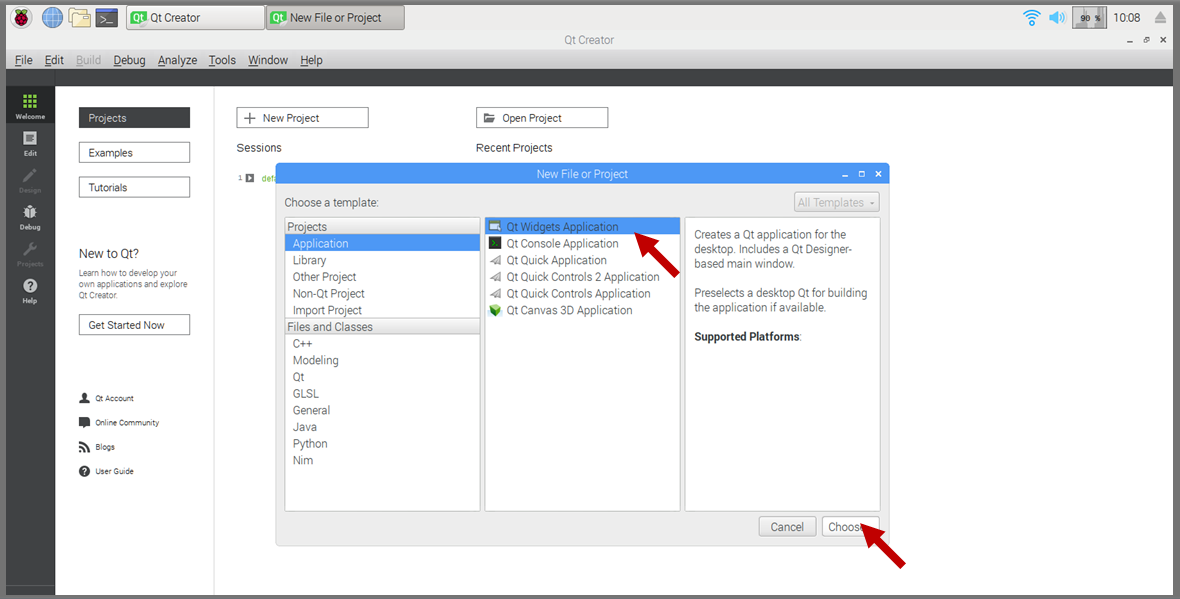Select the Projects welcome tab
The image size is (1180, 599).
pyautogui.click(x=134, y=117)
